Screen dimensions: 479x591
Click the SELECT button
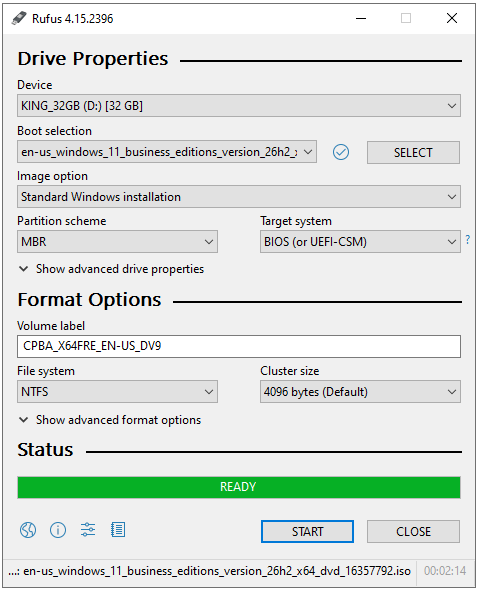[x=413, y=152]
